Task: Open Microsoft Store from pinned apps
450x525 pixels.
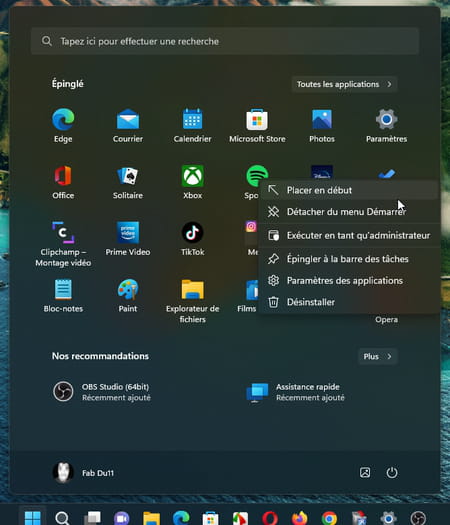Action: point(257,125)
